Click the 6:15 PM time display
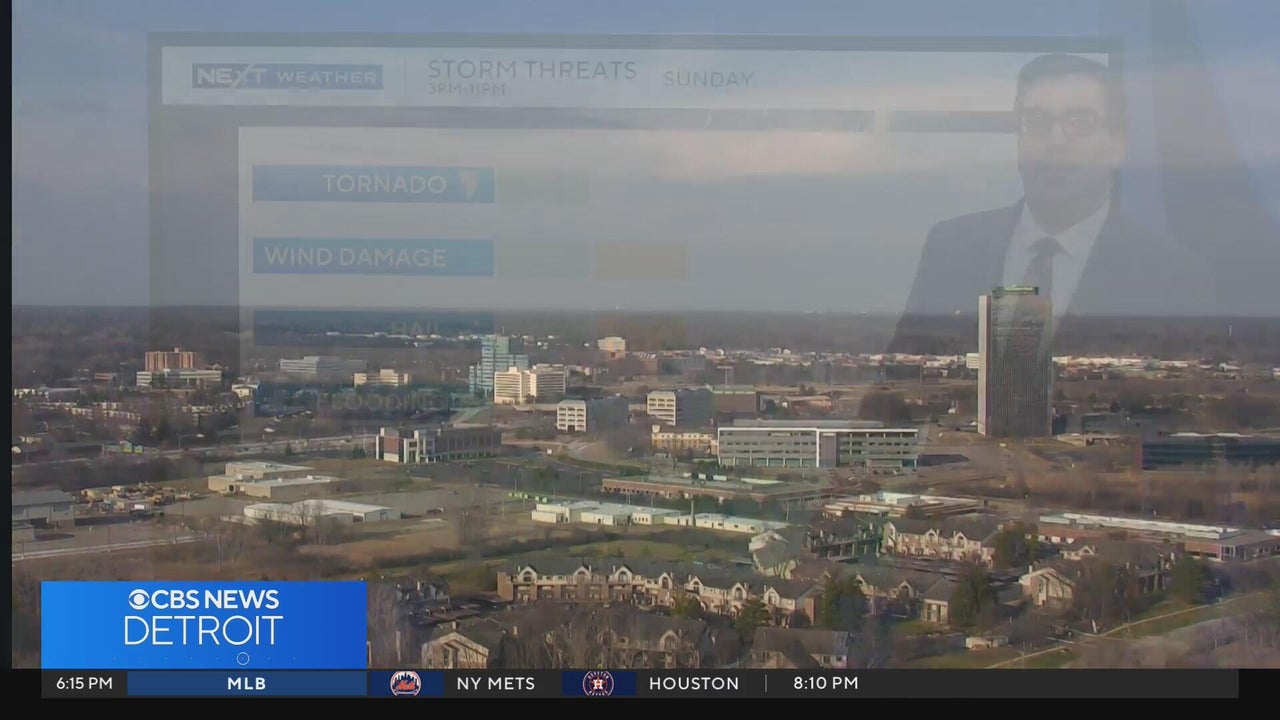 point(84,684)
